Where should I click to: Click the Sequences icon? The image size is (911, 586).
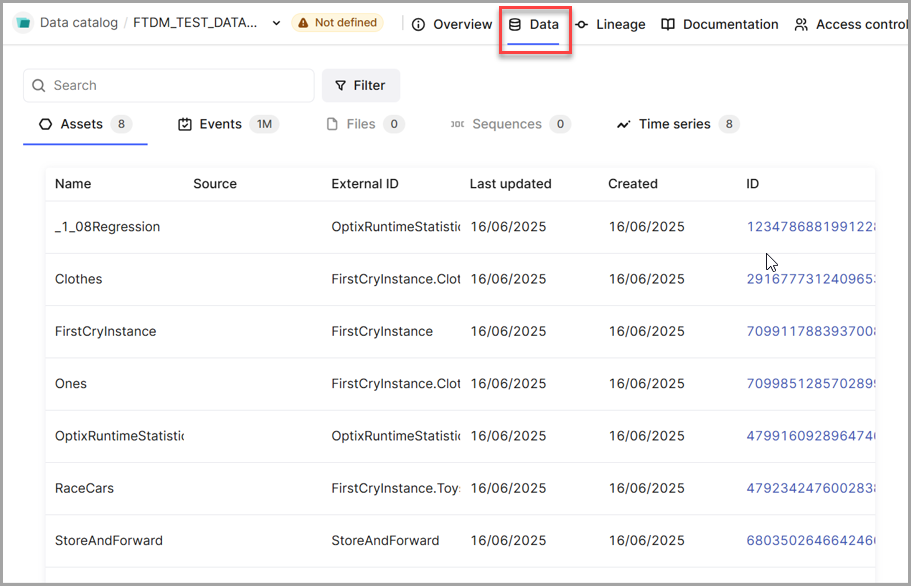[458, 124]
